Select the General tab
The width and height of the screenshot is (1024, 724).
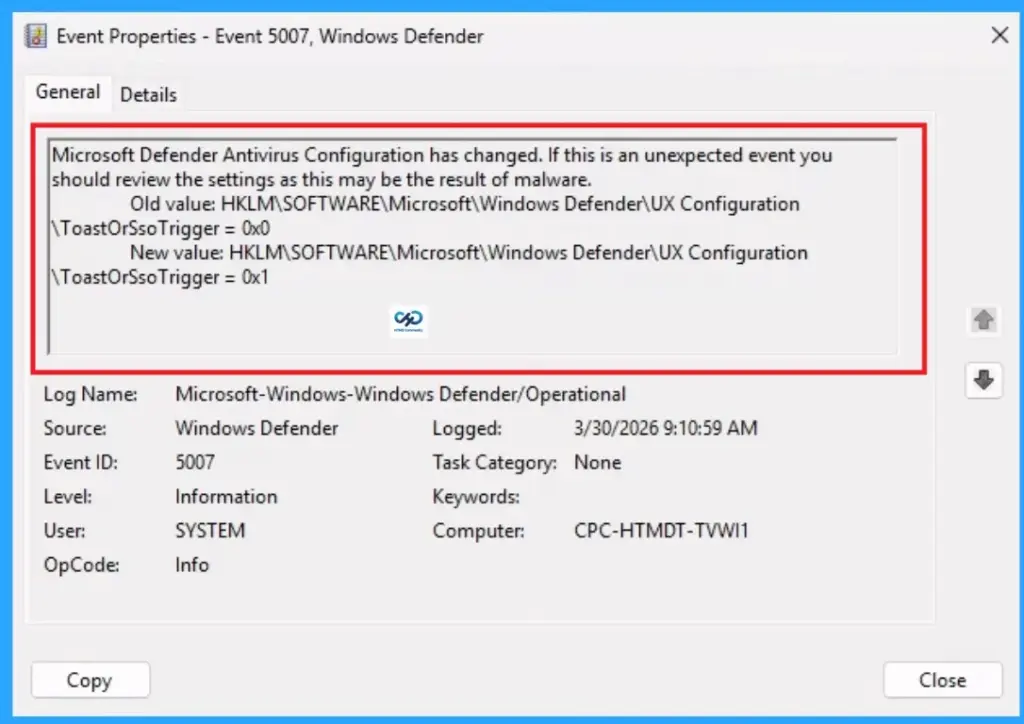click(67, 92)
